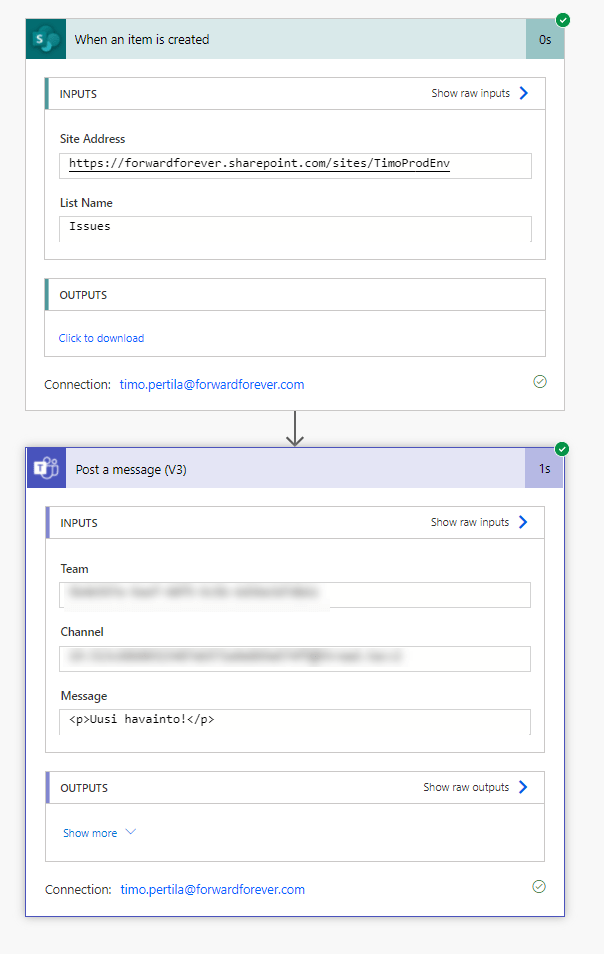Click the Site Address field

pos(295,164)
